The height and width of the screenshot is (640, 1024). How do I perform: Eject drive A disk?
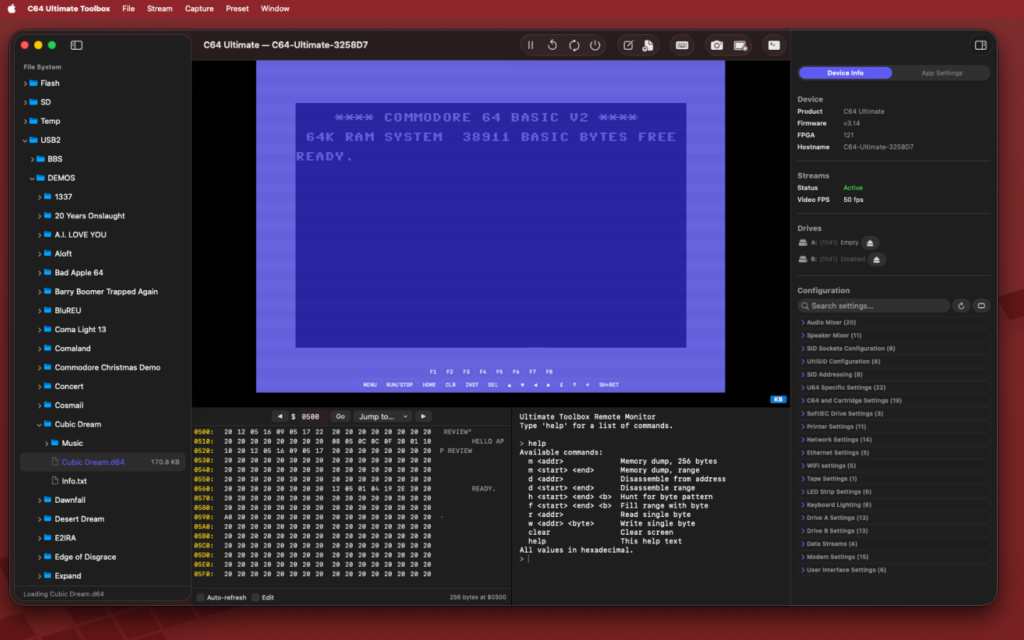[x=870, y=242]
